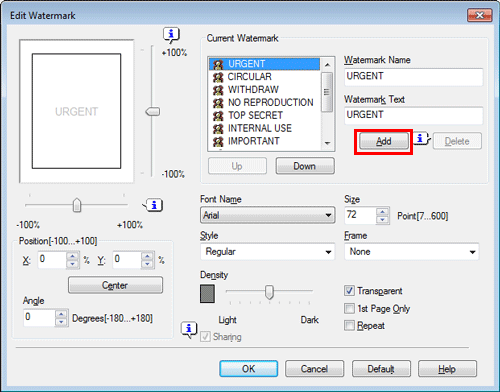Decrease the Angle degrees value

(61, 322)
